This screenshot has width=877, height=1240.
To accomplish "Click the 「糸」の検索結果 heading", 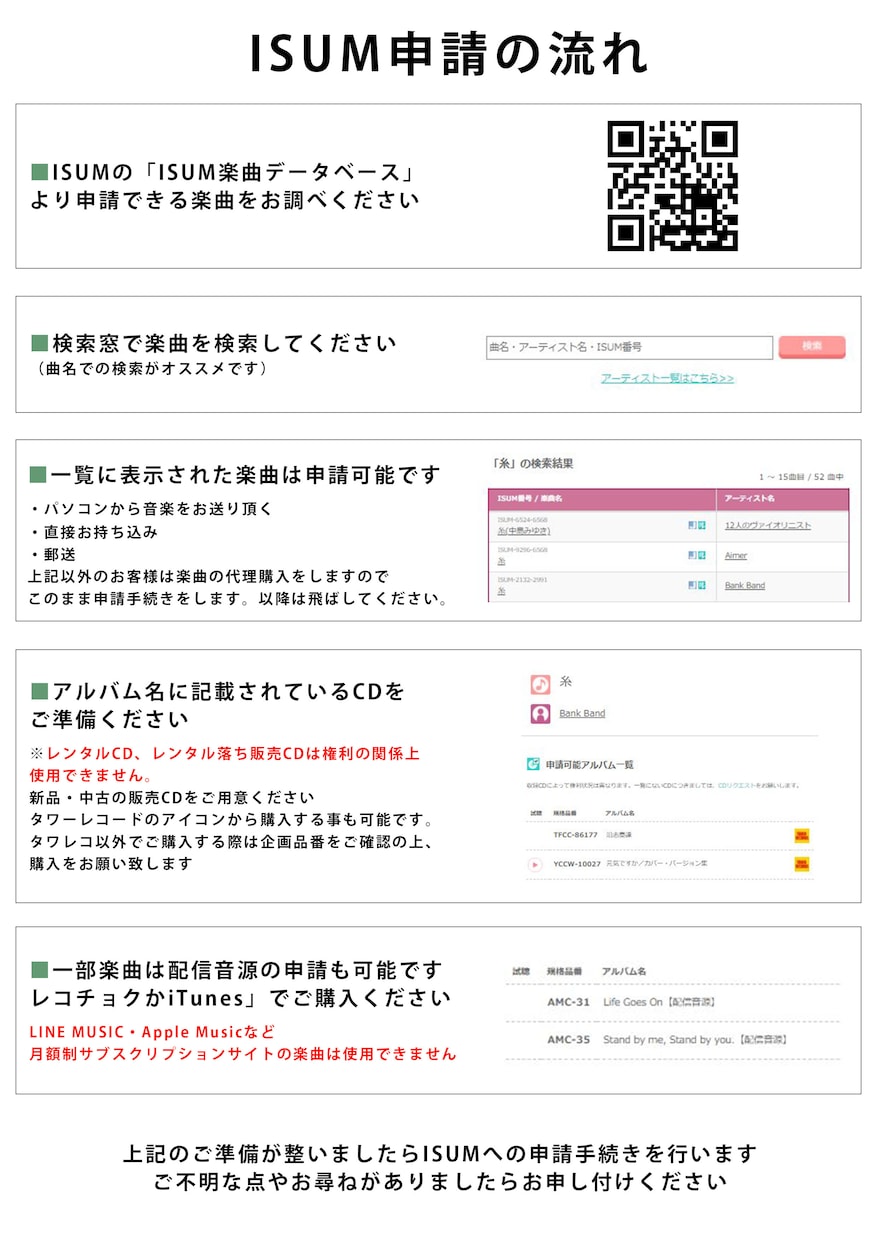I will click(x=533, y=464).
